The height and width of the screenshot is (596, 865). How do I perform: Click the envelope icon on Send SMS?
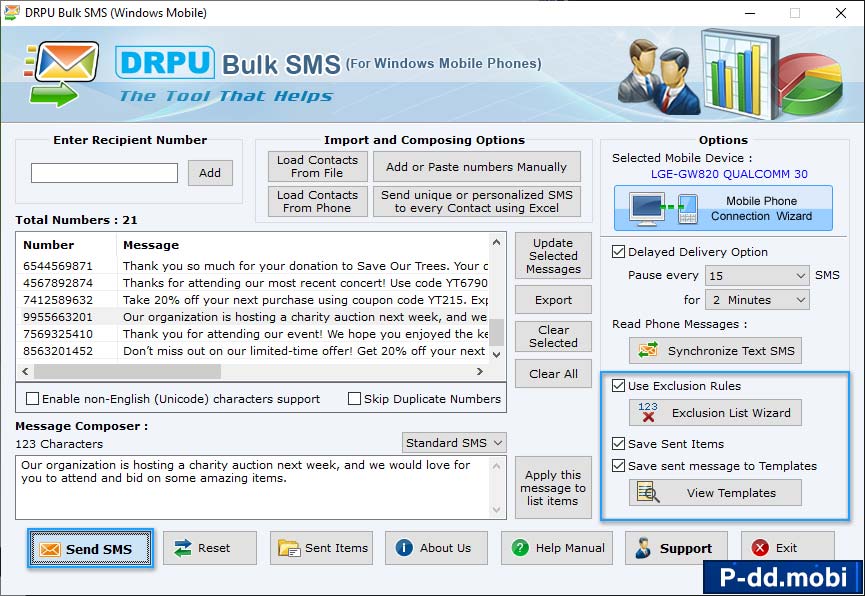50,549
